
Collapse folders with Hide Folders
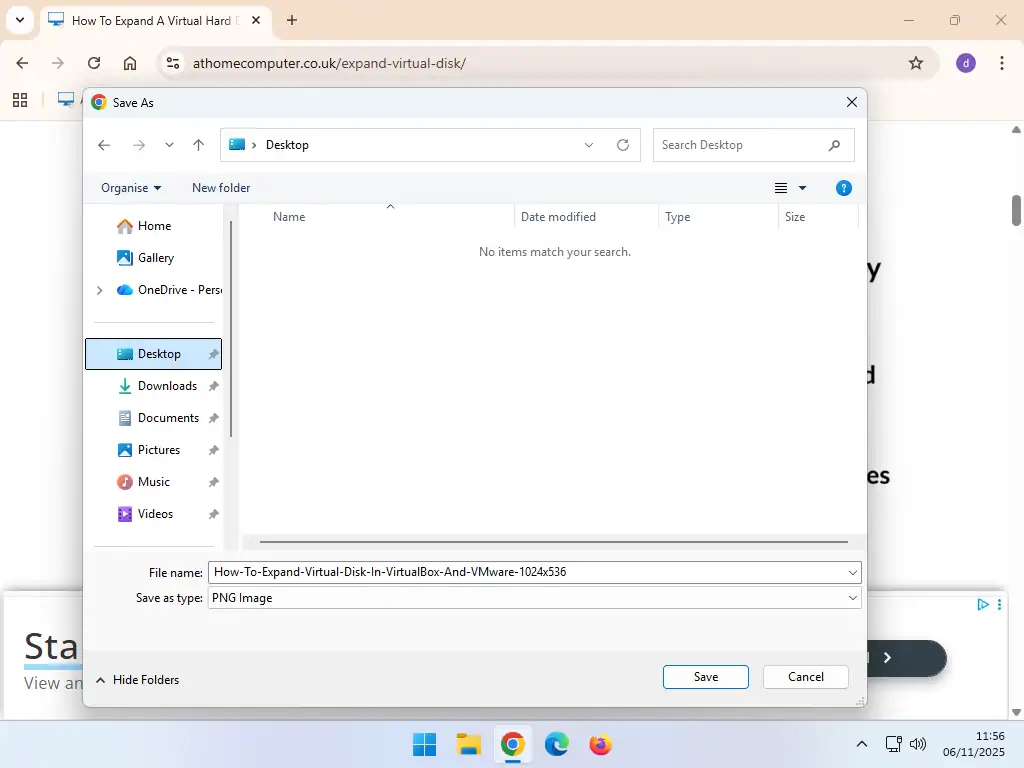click(137, 679)
